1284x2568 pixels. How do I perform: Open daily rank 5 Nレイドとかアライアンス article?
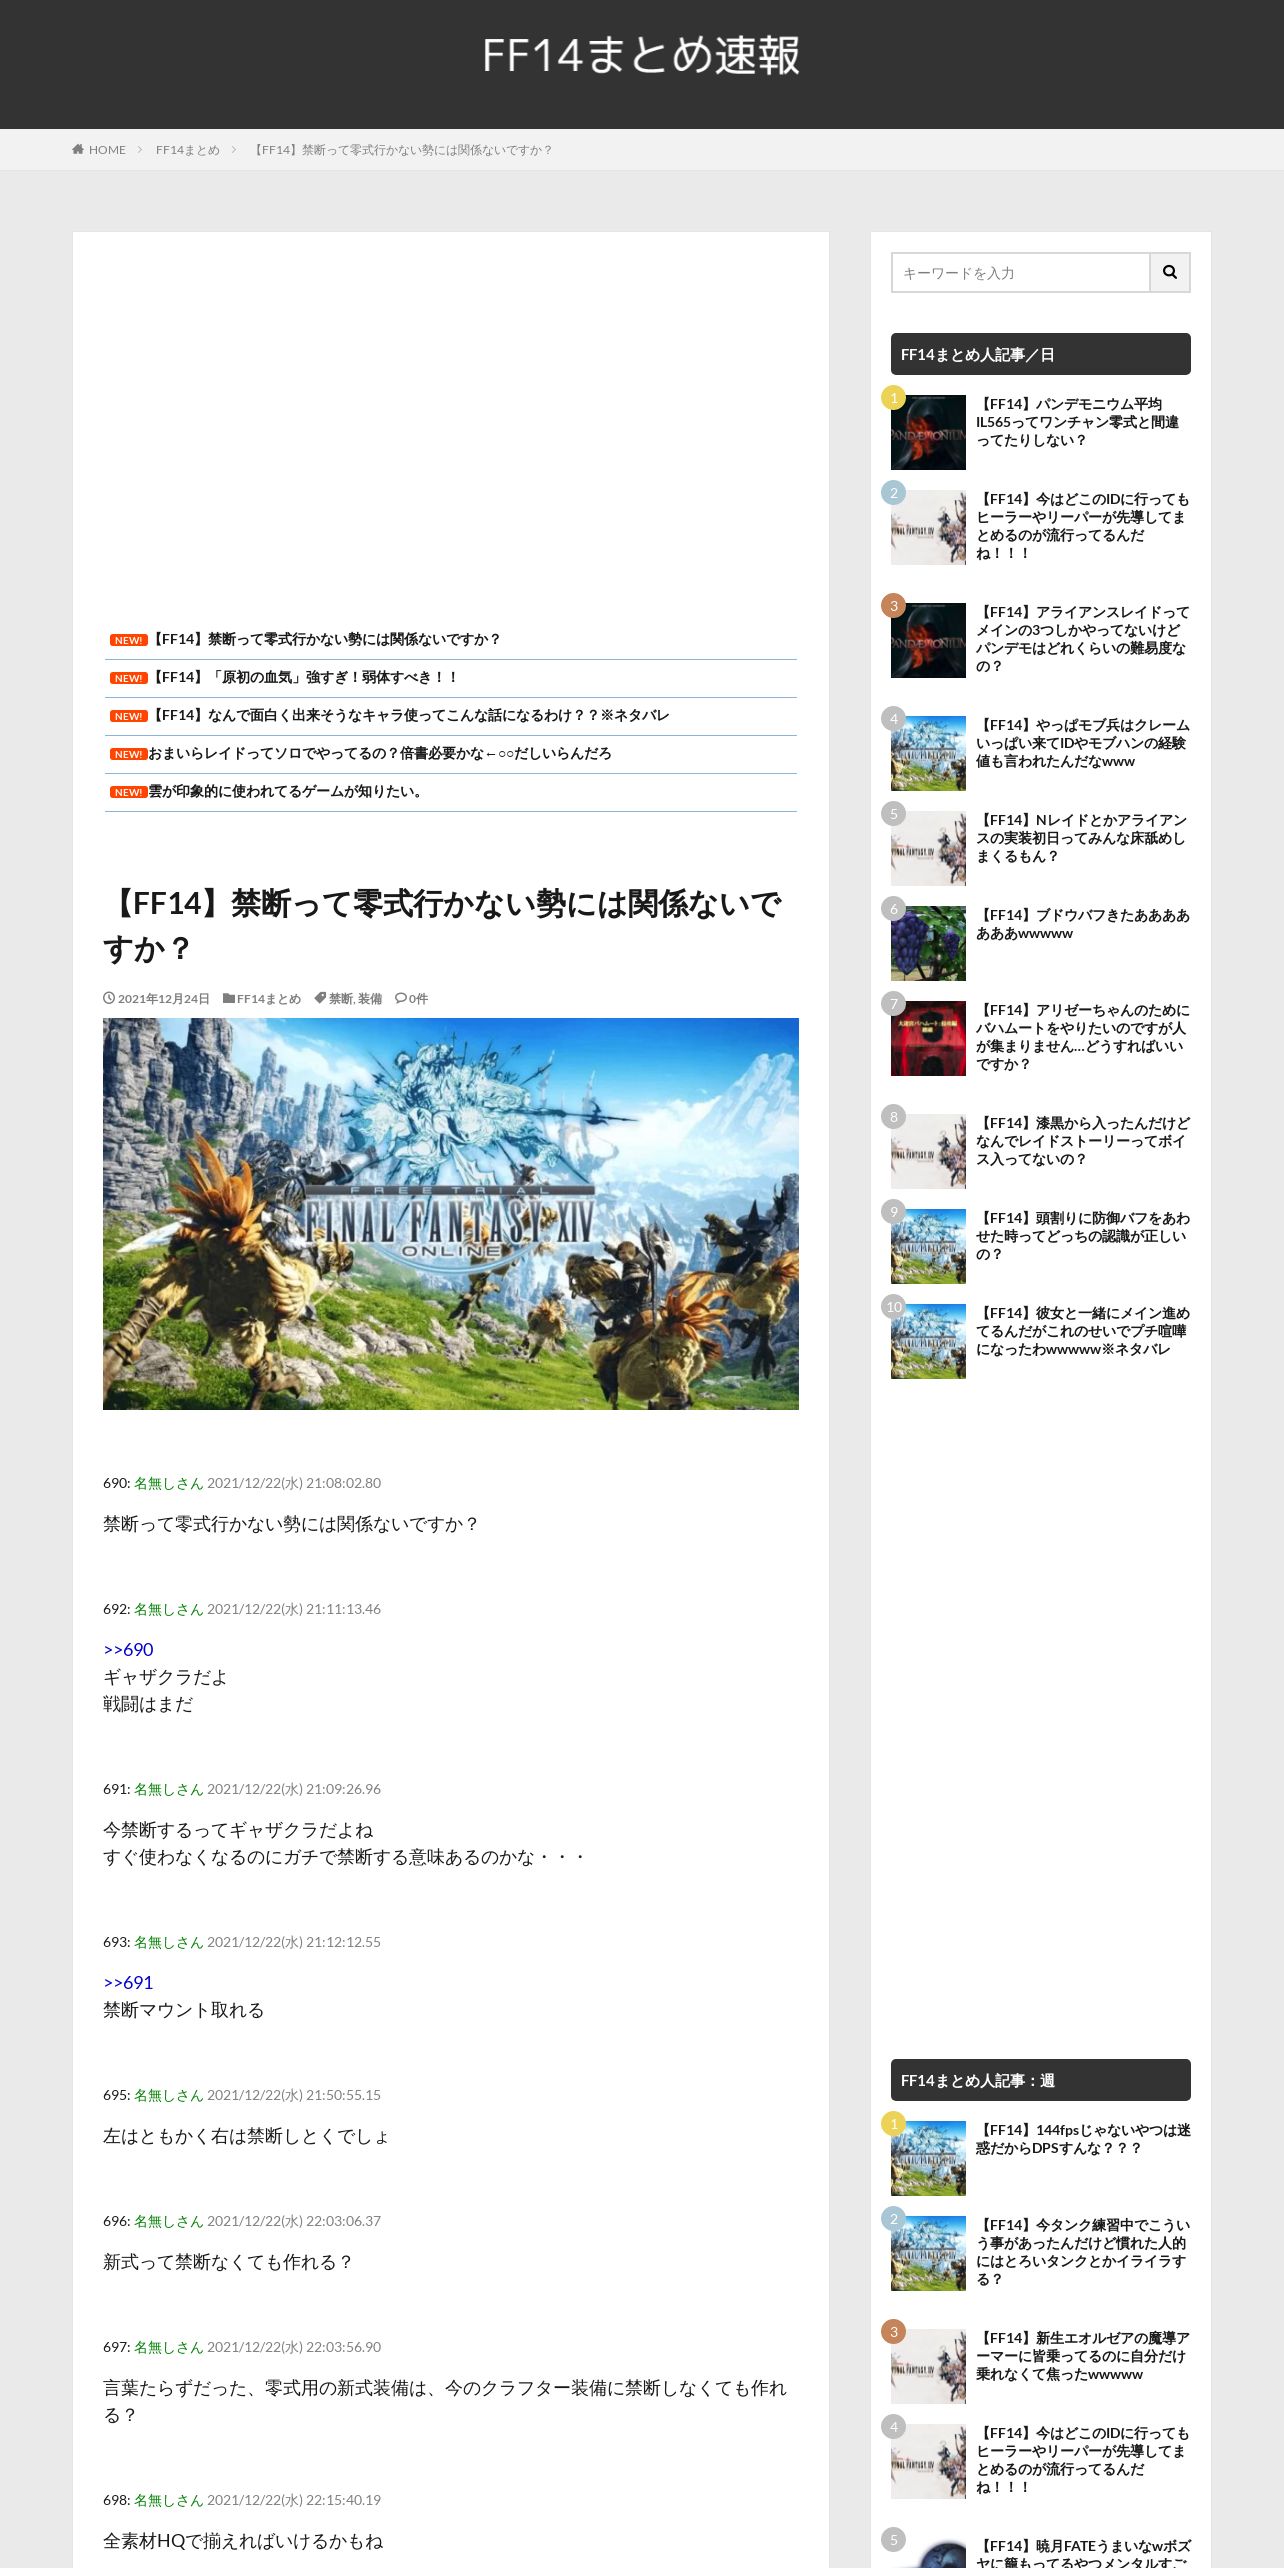(1083, 838)
